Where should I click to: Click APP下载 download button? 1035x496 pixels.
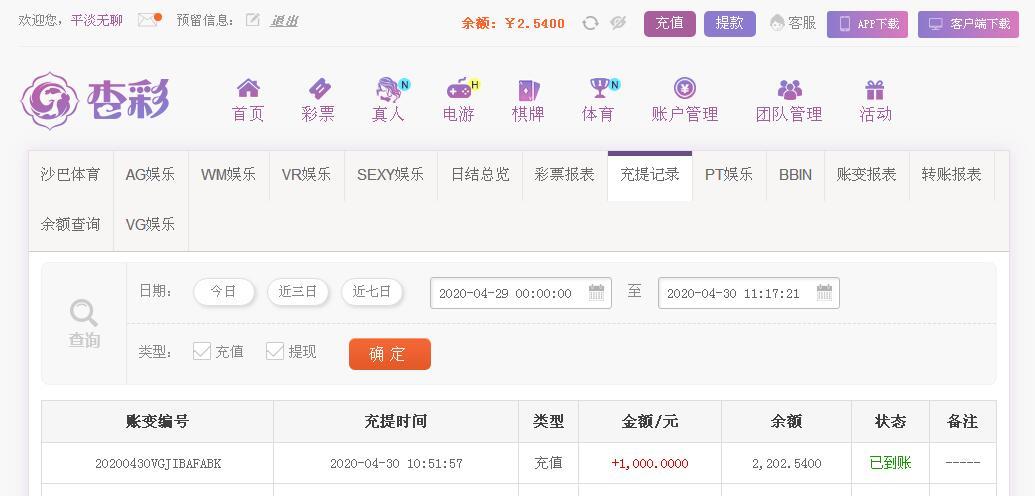[x=867, y=24]
